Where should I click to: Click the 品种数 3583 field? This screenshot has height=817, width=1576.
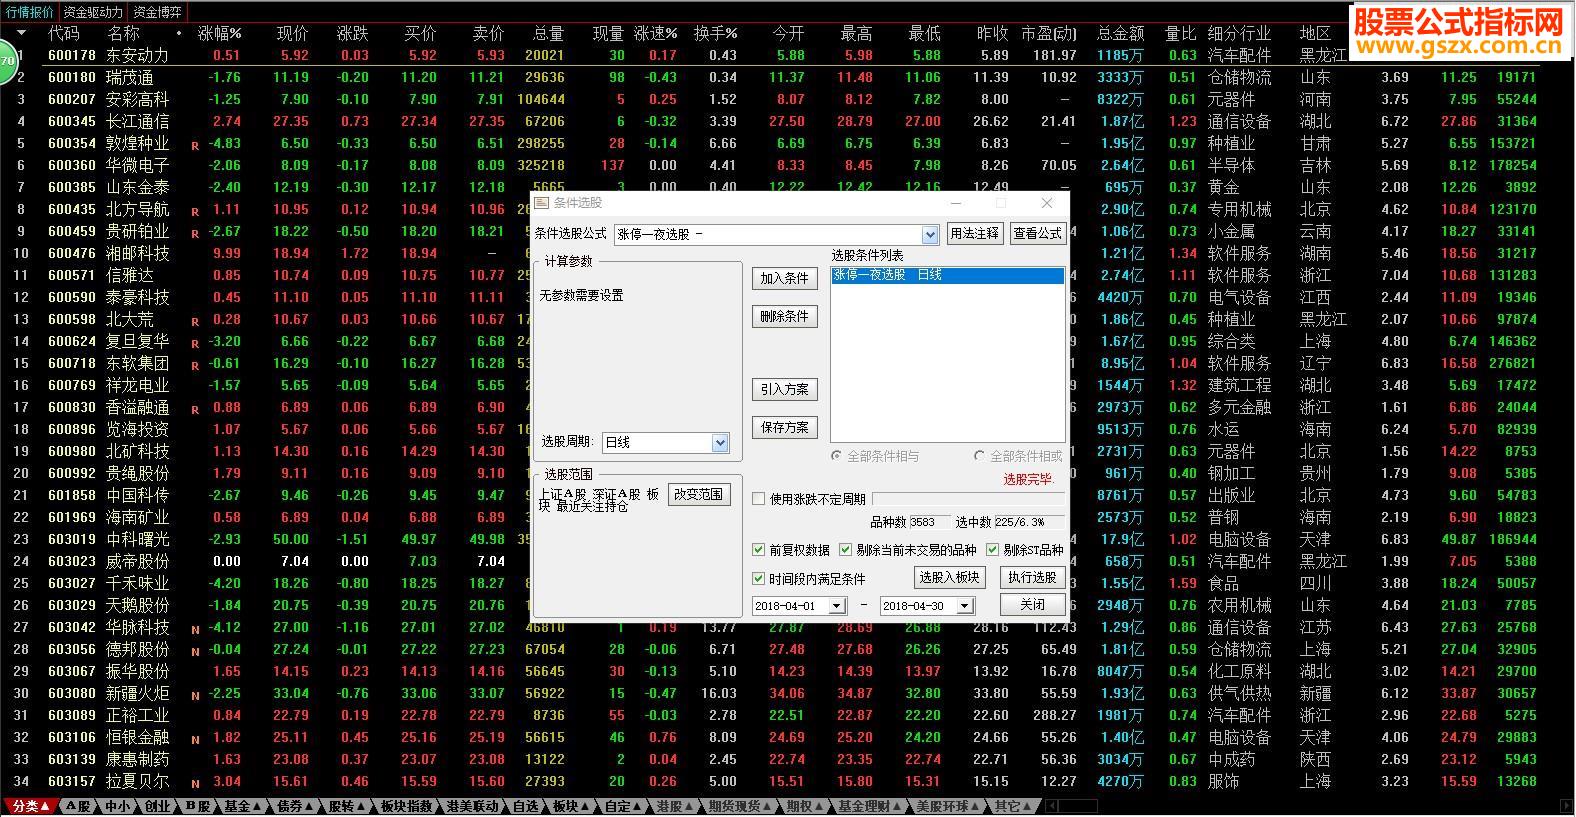tap(929, 522)
